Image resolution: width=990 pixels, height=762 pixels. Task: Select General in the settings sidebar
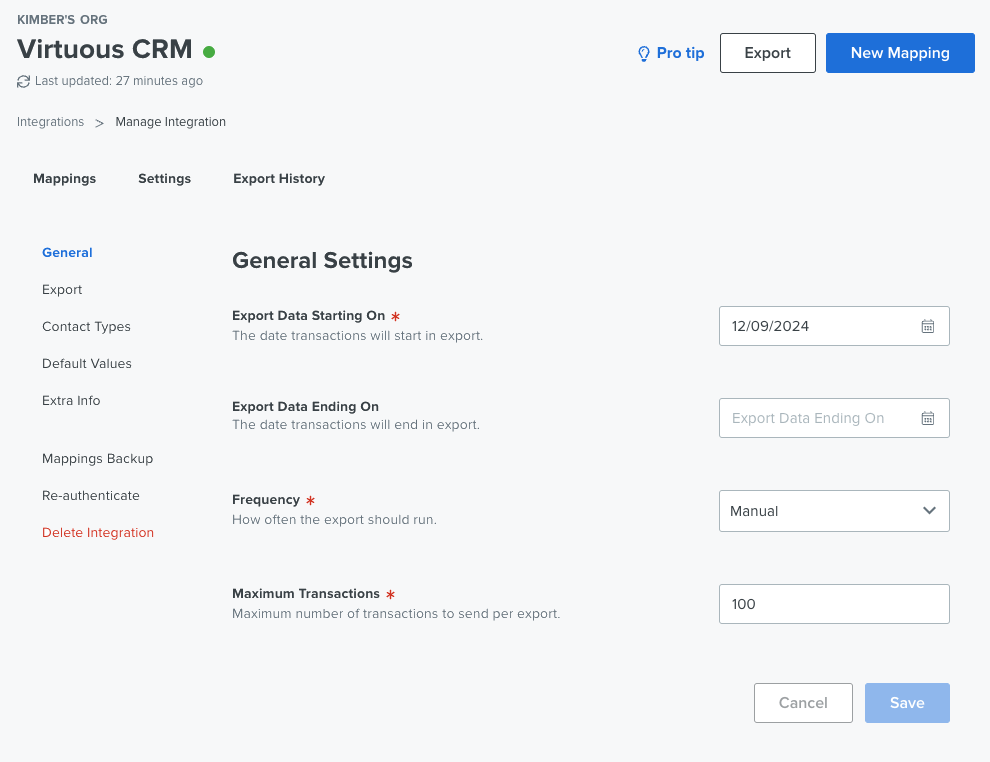pos(68,253)
